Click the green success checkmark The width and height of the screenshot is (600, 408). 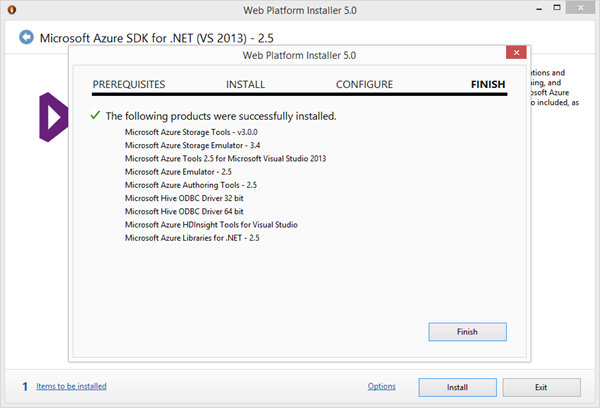(95, 116)
